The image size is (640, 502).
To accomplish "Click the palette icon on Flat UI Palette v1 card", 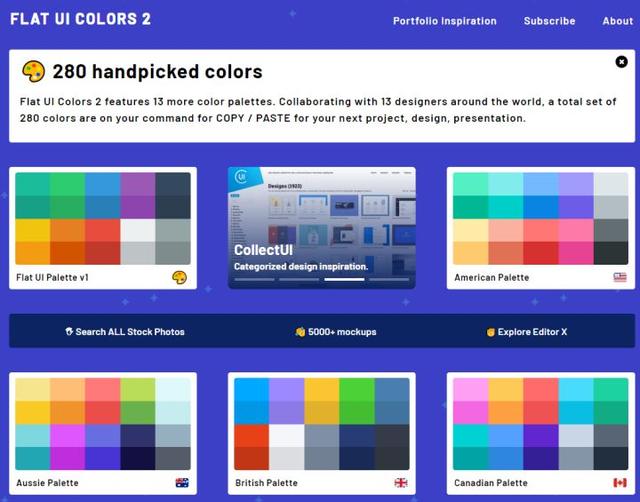I will 180,278.
